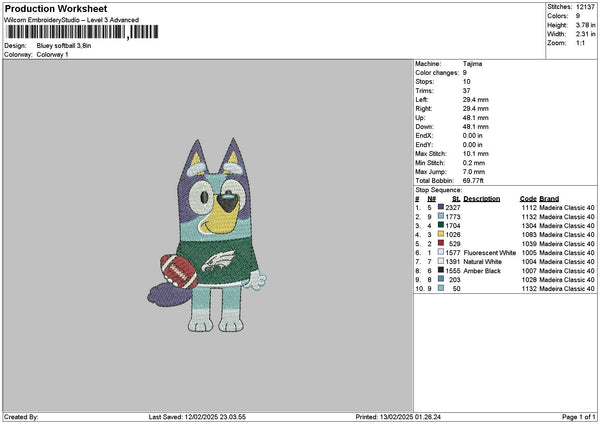Screen dimensions: 600x424
Task: Click the 'Natural White' description
Action: point(483,261)
